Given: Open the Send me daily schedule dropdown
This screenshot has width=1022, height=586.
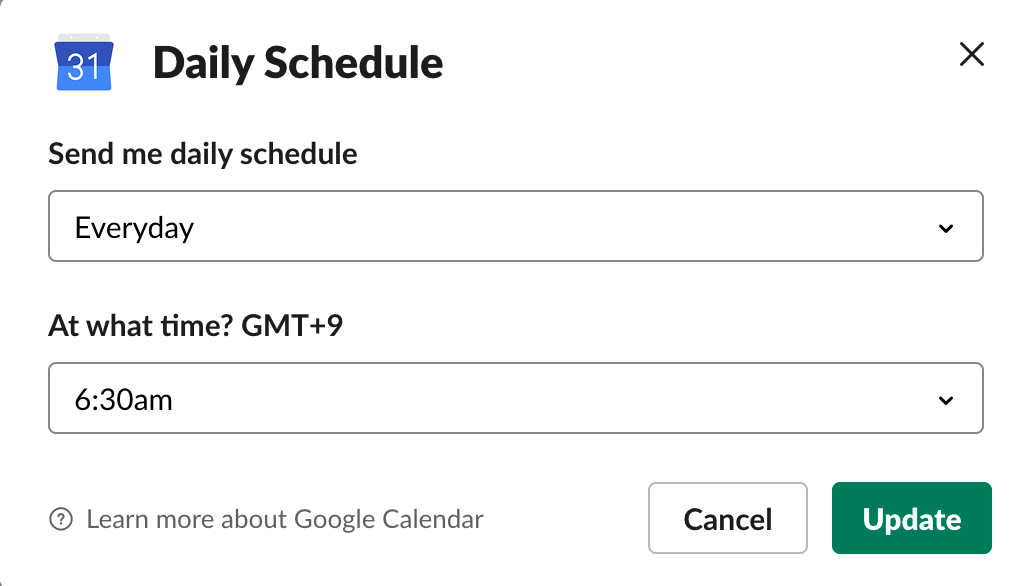Looking at the screenshot, I should (x=516, y=226).
